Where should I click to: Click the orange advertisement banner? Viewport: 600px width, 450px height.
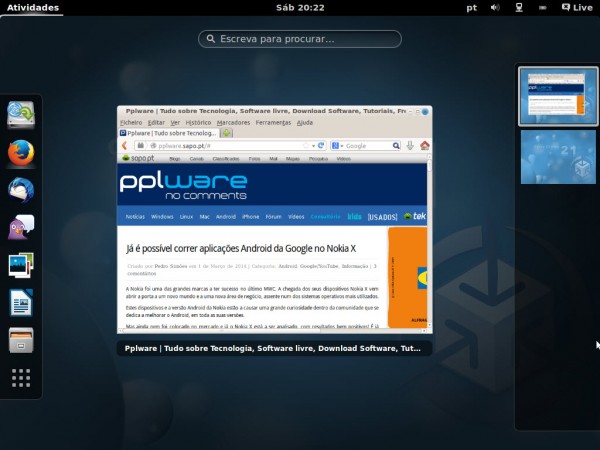pyautogui.click(x=407, y=277)
